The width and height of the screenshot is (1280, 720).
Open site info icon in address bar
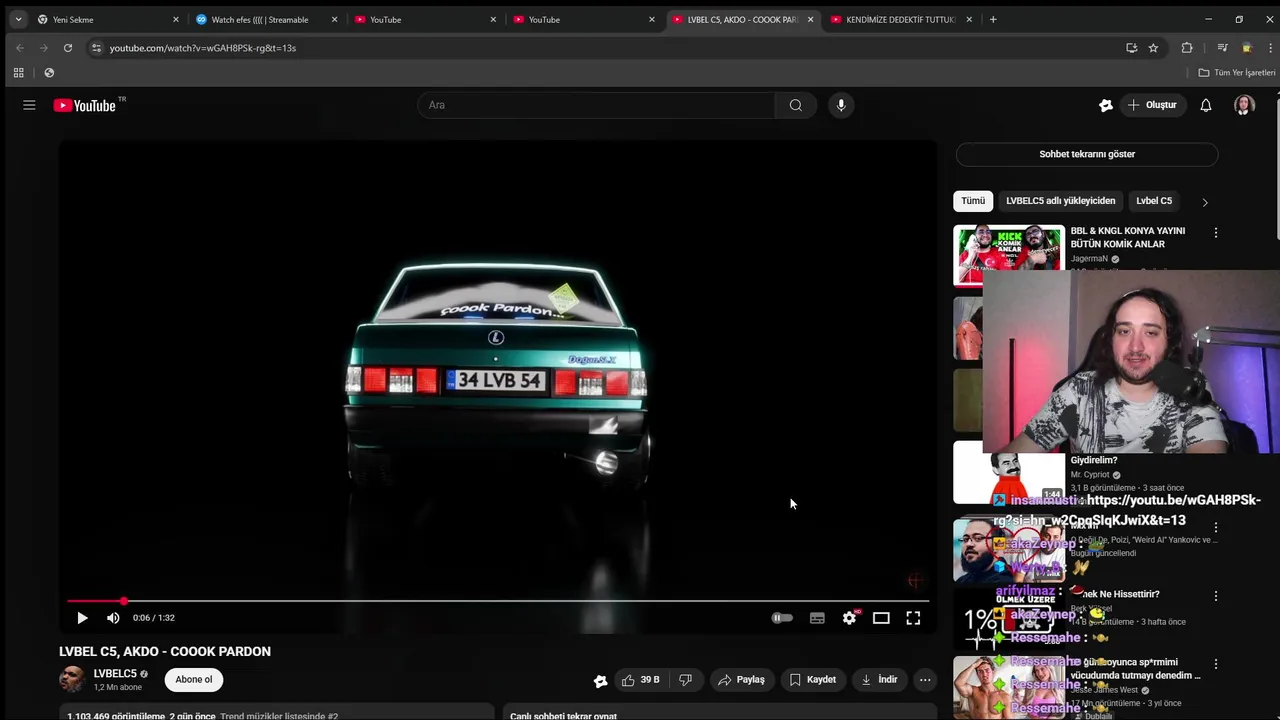click(96, 48)
